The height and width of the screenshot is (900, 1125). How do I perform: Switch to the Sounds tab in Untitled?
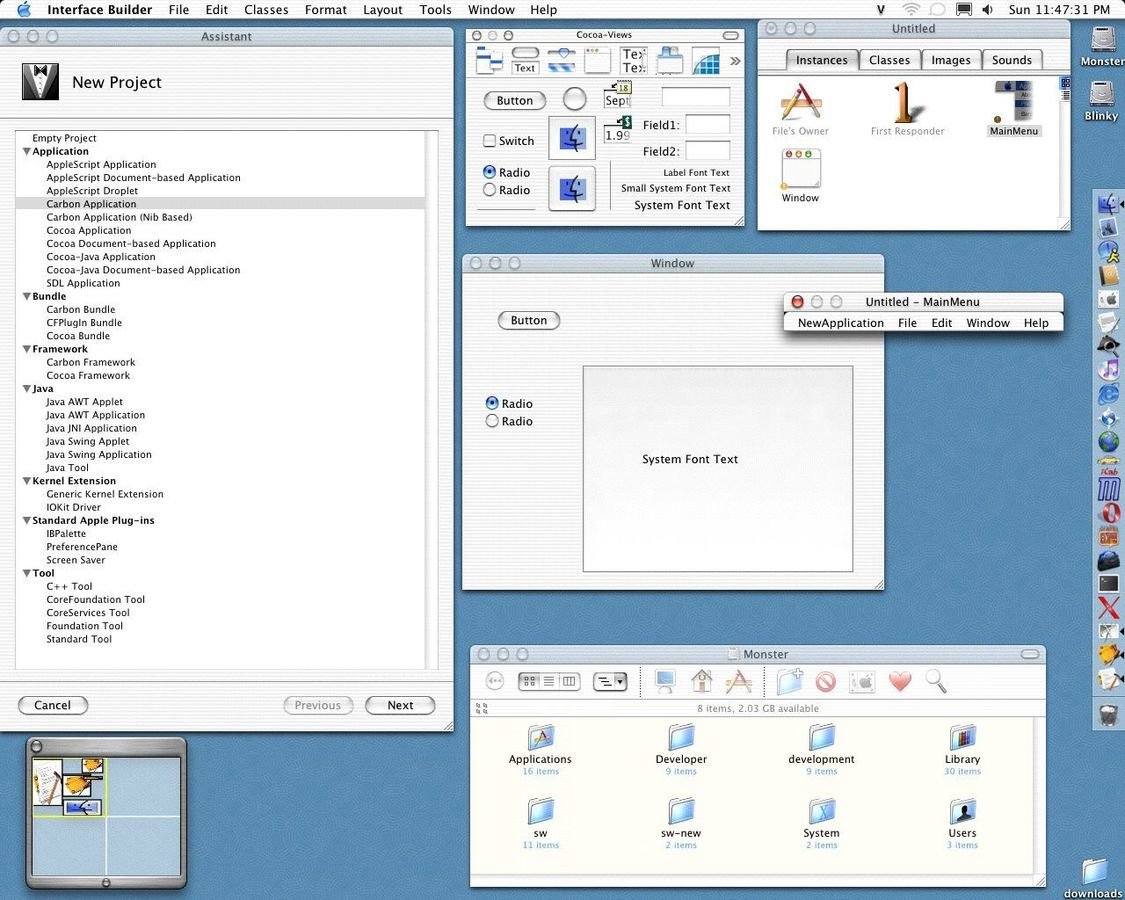tap(1012, 60)
